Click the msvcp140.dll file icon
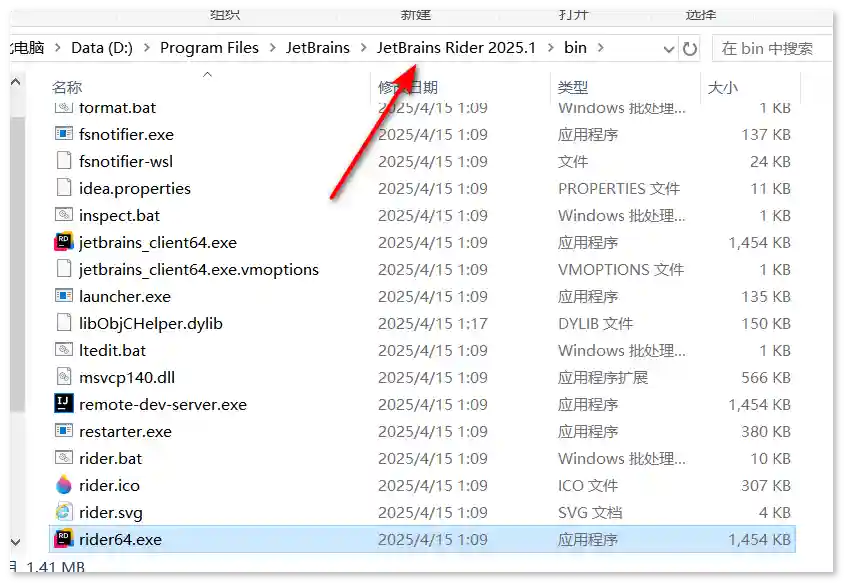Image resolution: width=844 pixels, height=583 pixels. [x=64, y=377]
